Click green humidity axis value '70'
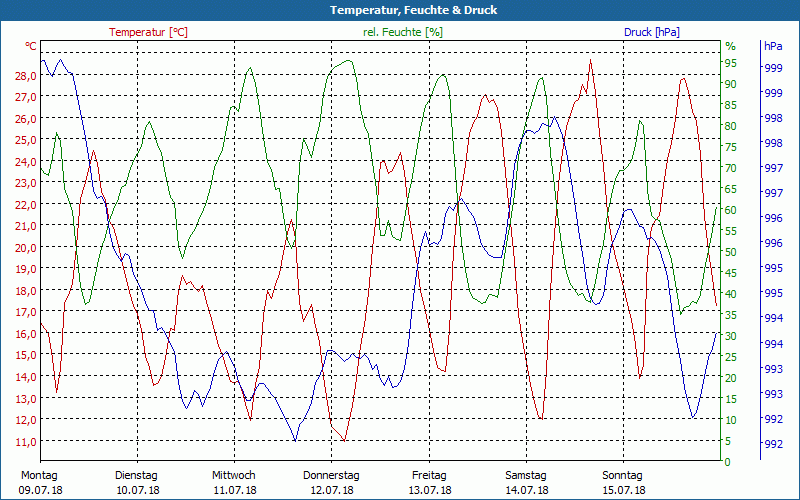Viewport: 800px width, 500px height. (731, 168)
